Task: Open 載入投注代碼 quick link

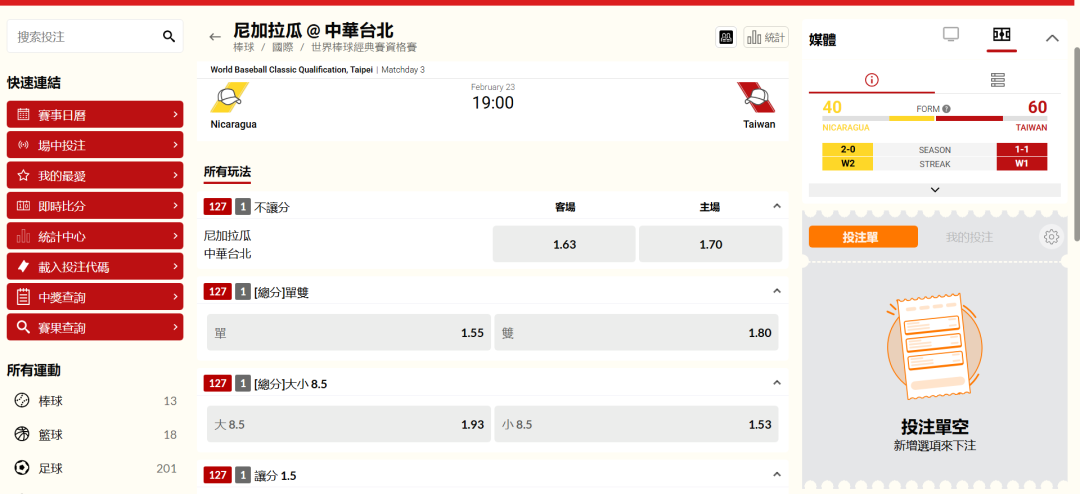Action: tap(95, 267)
